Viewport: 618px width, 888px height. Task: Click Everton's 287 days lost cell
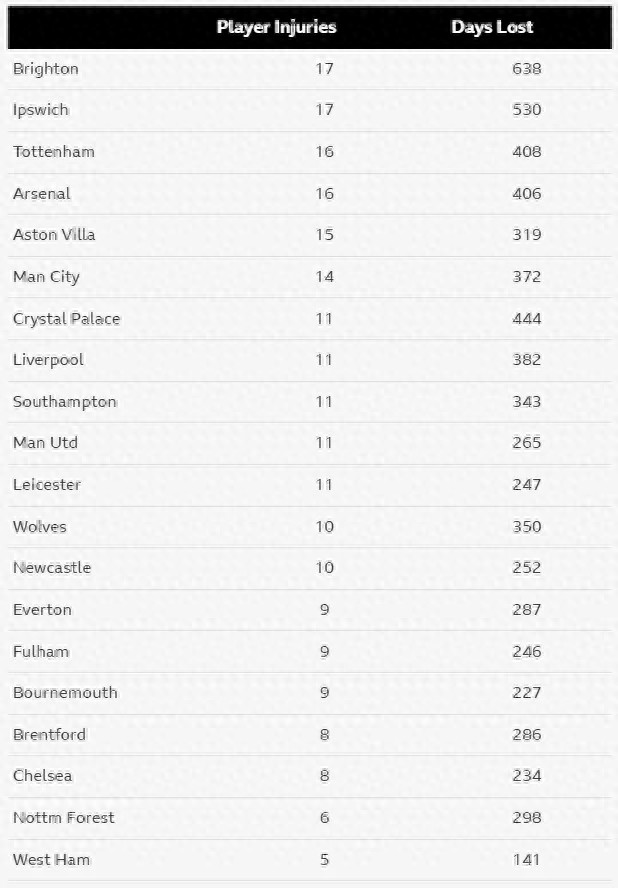[x=526, y=610]
